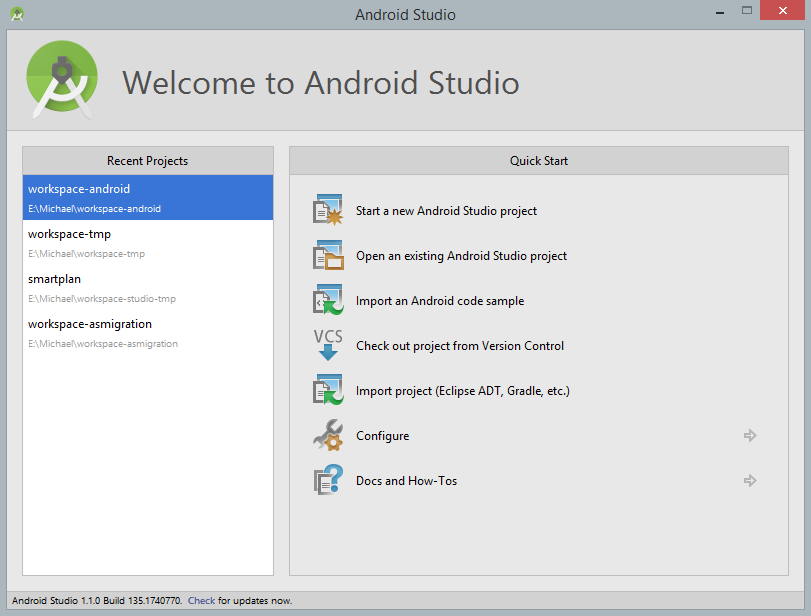This screenshot has height=616, width=811.
Task: Expand the Docs and How-Tos arrow
Action: click(750, 480)
